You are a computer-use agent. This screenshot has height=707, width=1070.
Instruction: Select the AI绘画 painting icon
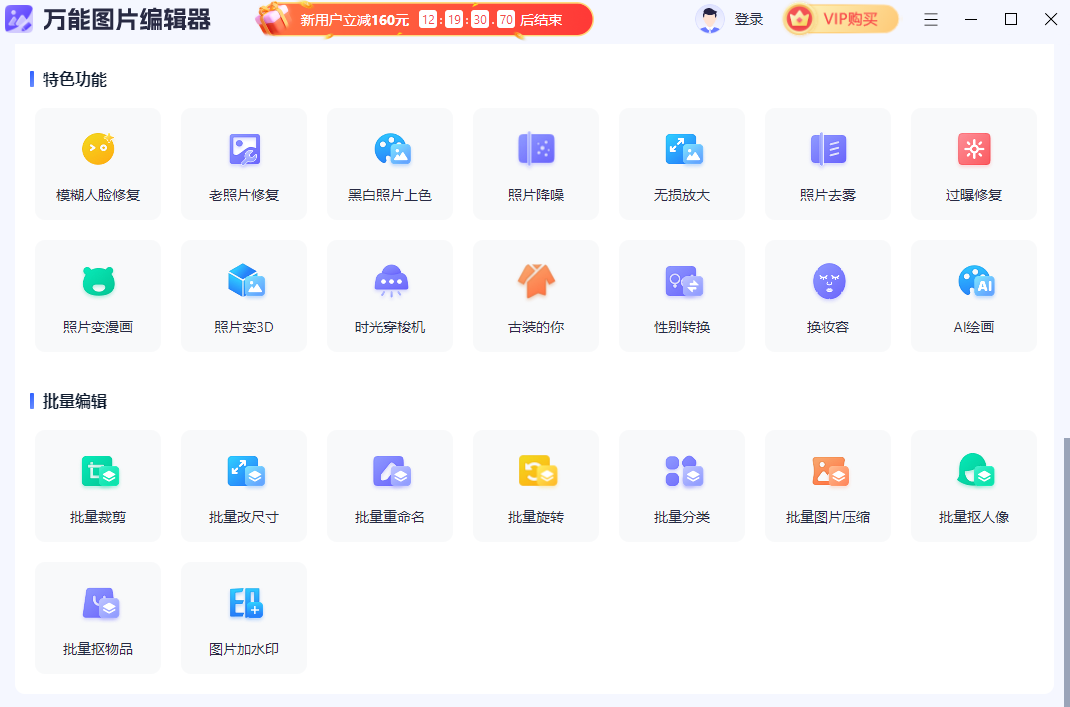(x=974, y=295)
